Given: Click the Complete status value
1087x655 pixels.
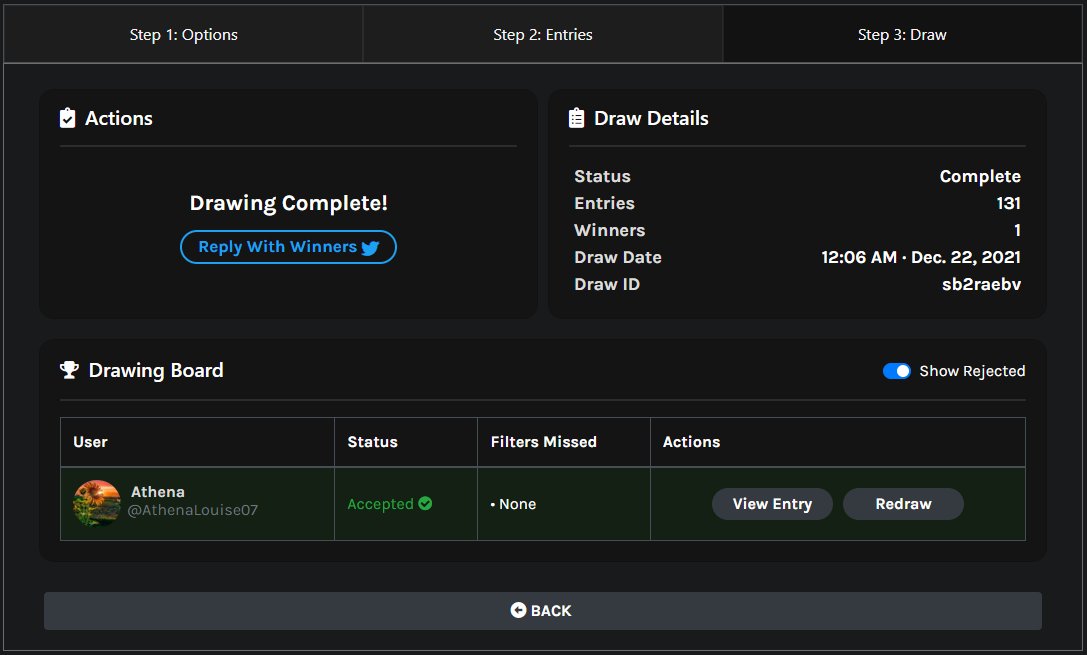Looking at the screenshot, I should coord(980,177).
